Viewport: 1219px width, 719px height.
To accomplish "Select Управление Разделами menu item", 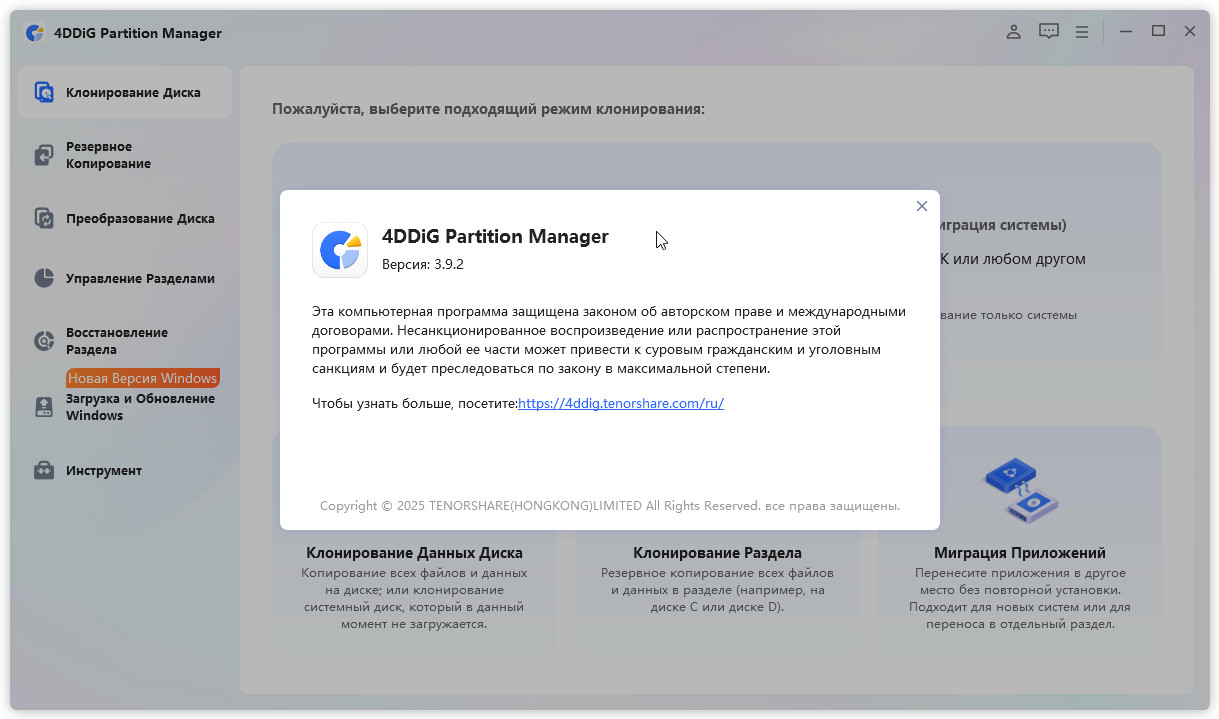I will click(x=140, y=279).
